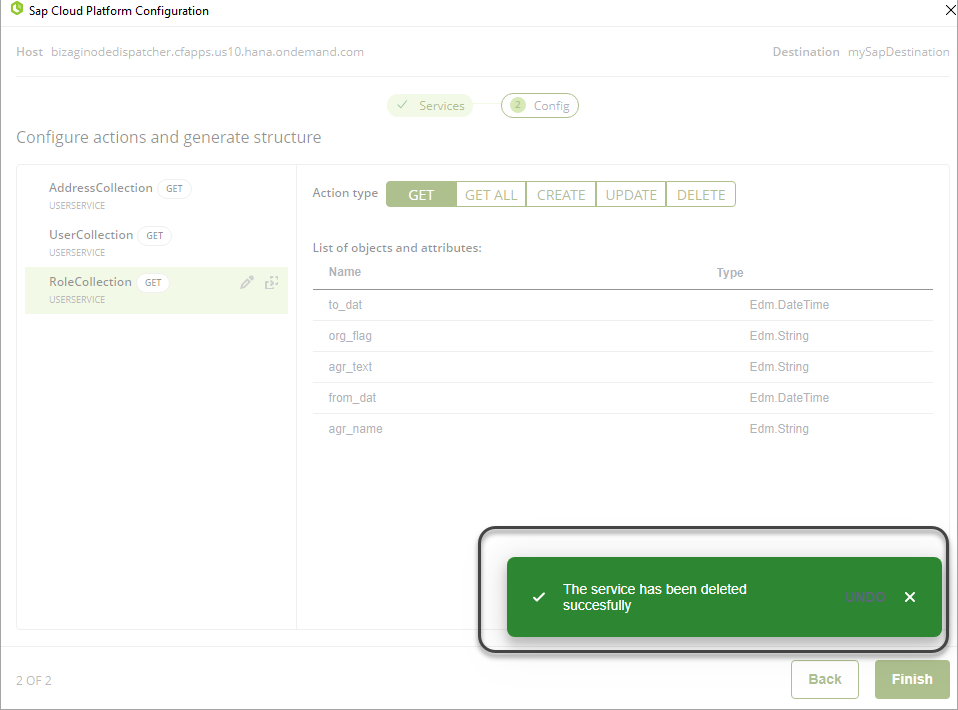
Task: Select the GET ALL action type
Action: (491, 195)
